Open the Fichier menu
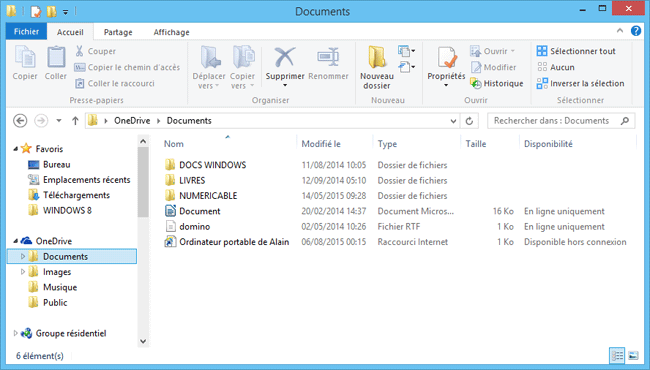Screen dimensions: 650x370 click(x=26, y=31)
